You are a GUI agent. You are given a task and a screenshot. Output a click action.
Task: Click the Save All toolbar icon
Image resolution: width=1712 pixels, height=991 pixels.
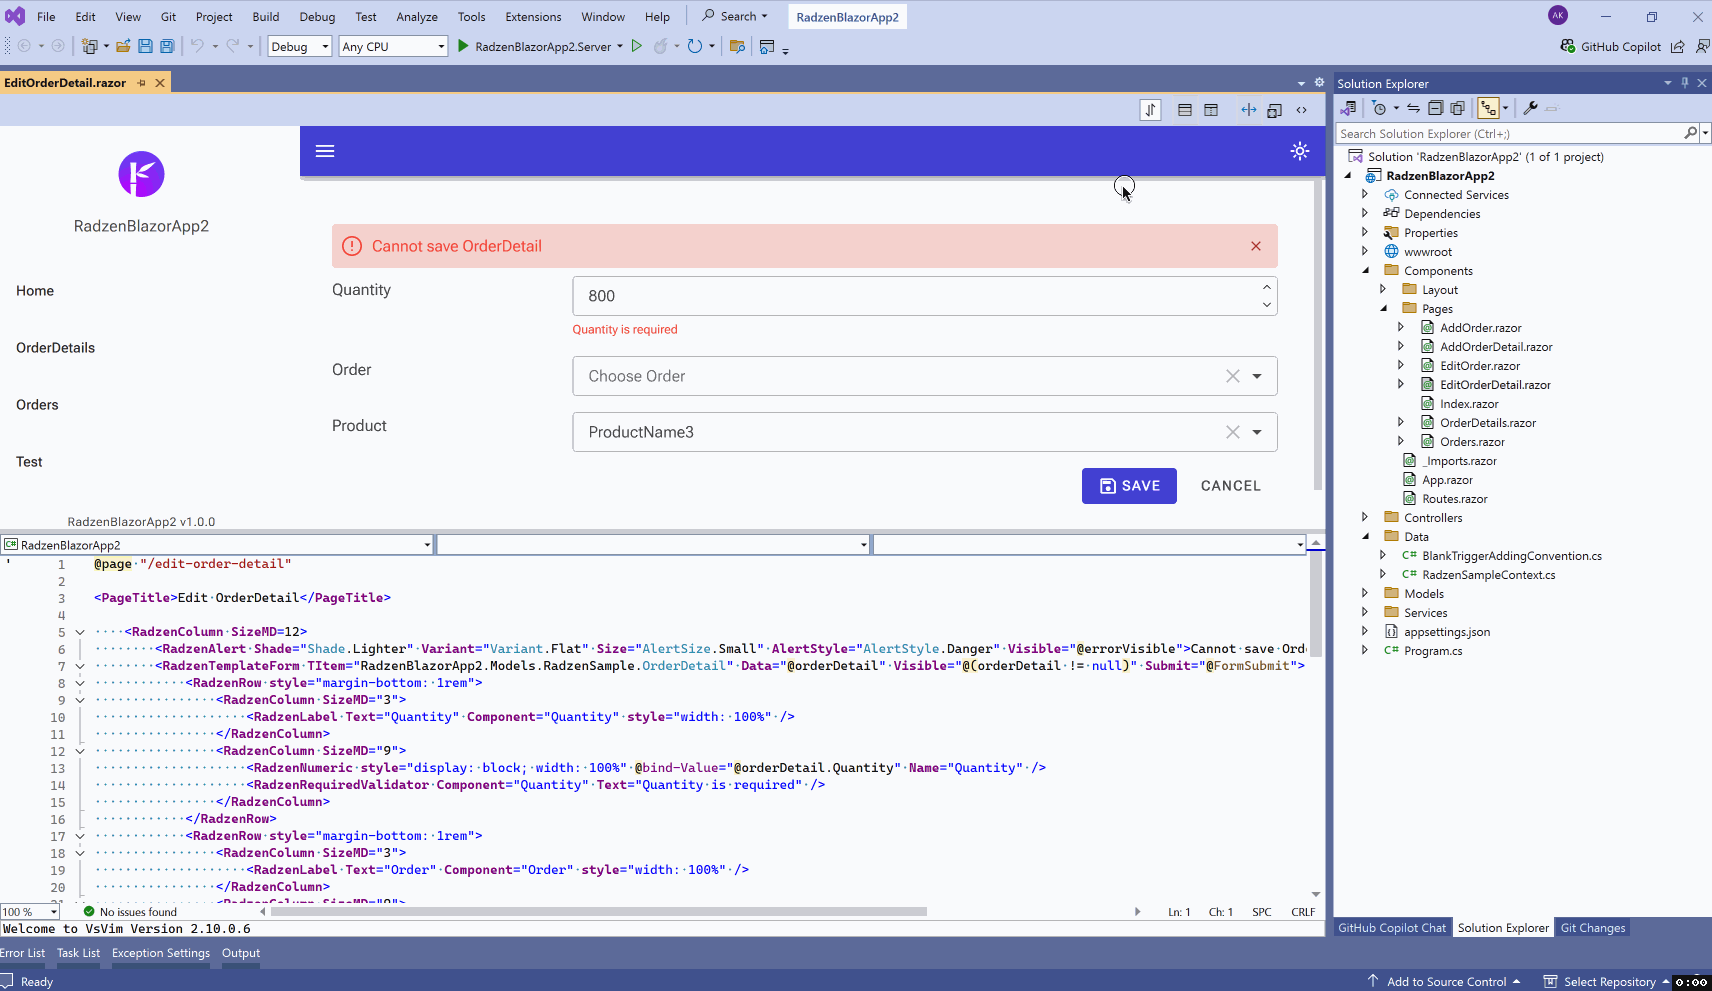pos(167,46)
